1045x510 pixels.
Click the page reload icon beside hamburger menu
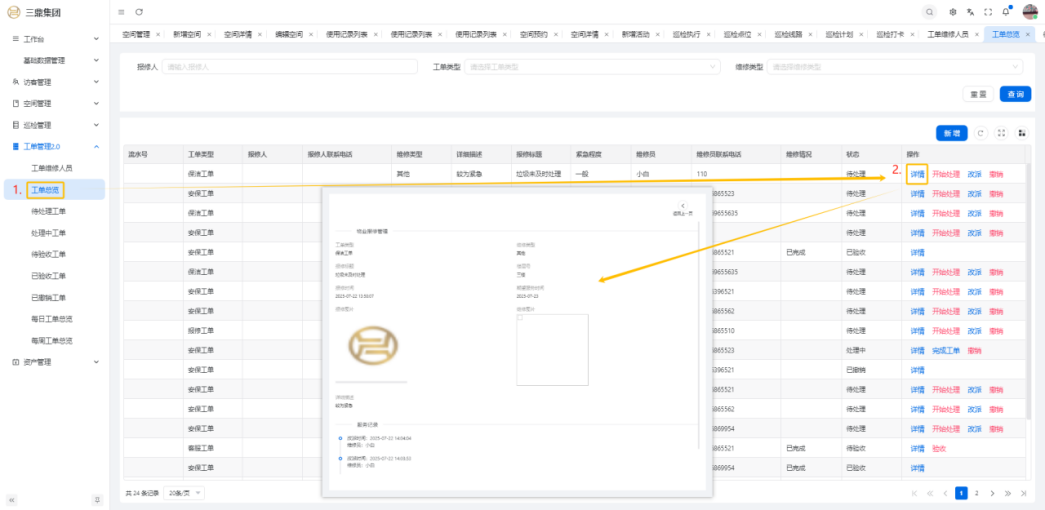tap(139, 11)
